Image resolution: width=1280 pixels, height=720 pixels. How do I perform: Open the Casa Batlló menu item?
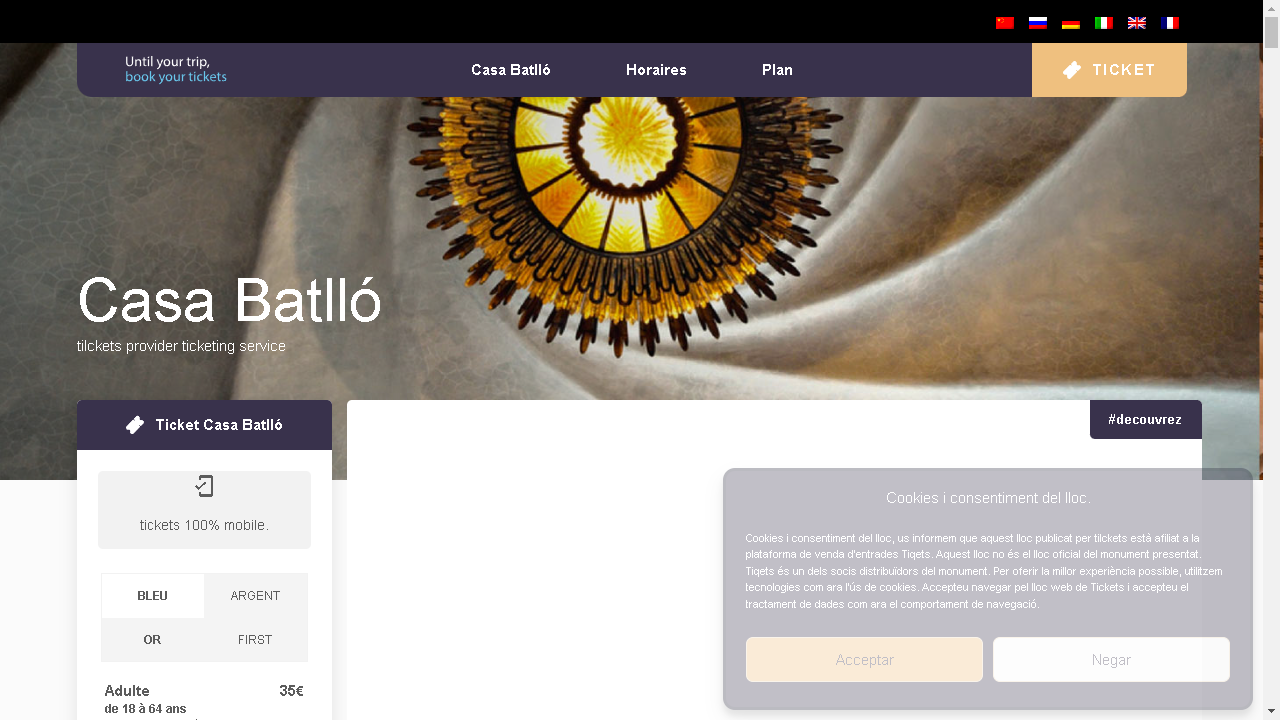pos(511,70)
